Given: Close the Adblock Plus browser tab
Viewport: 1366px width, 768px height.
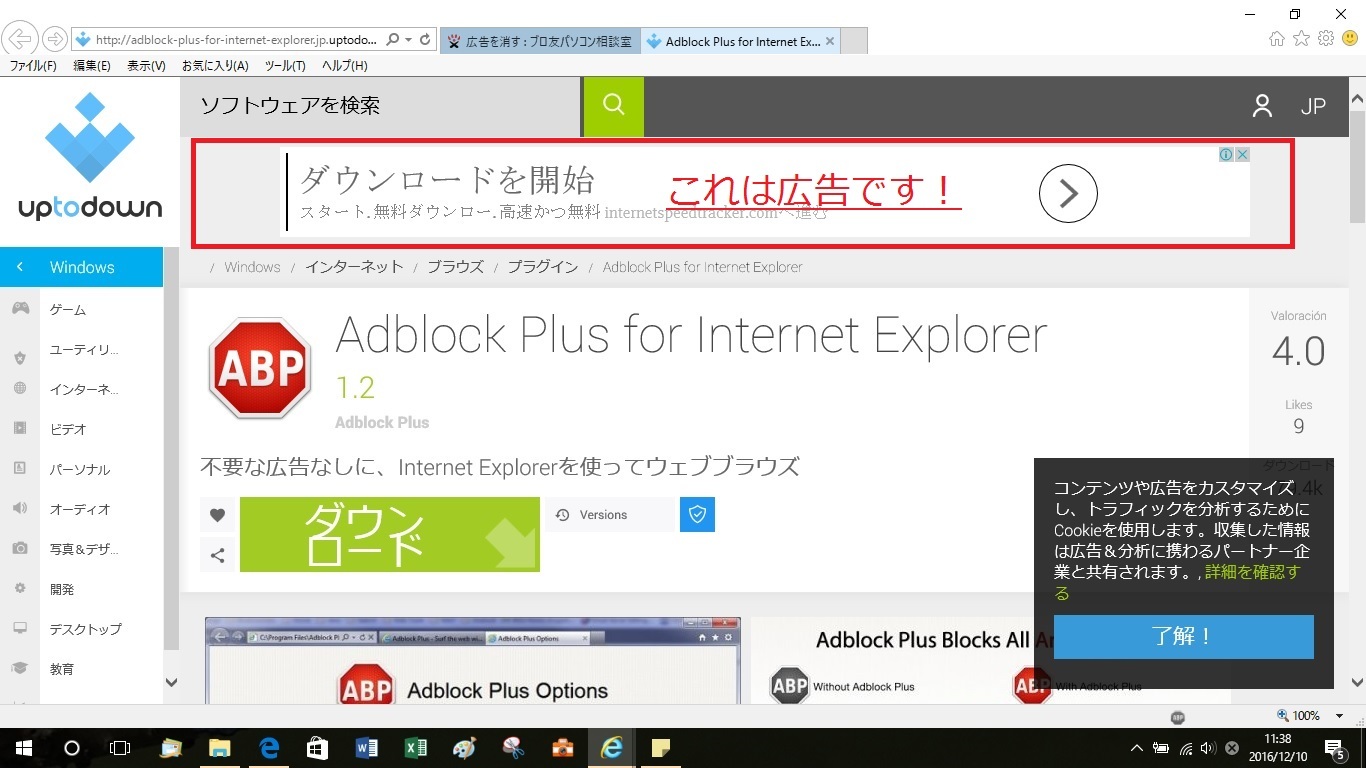Looking at the screenshot, I should 830,42.
